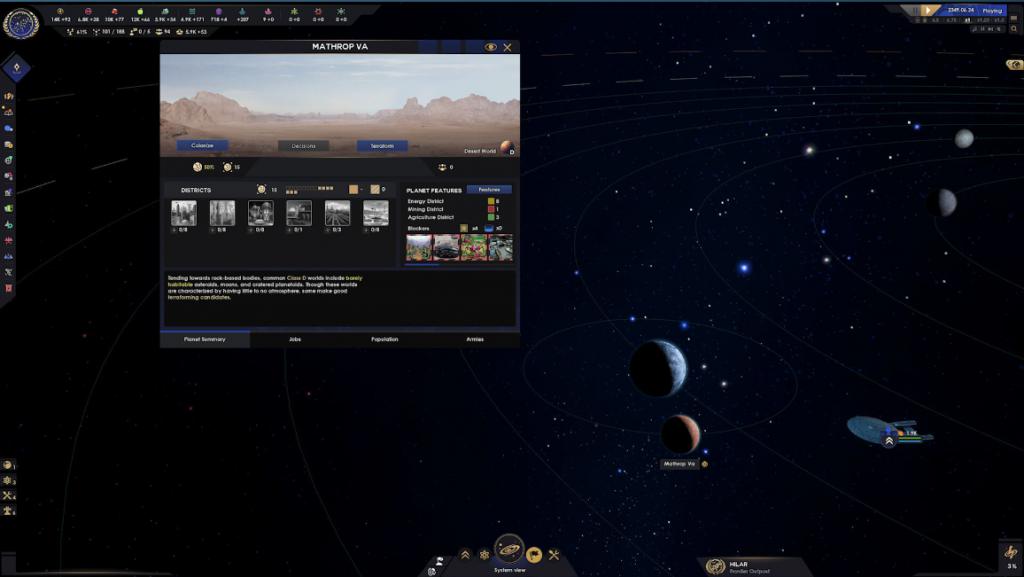This screenshot has width=1024, height=577.
Task: Click the flag icon in bottom bar
Action: [x=534, y=555]
